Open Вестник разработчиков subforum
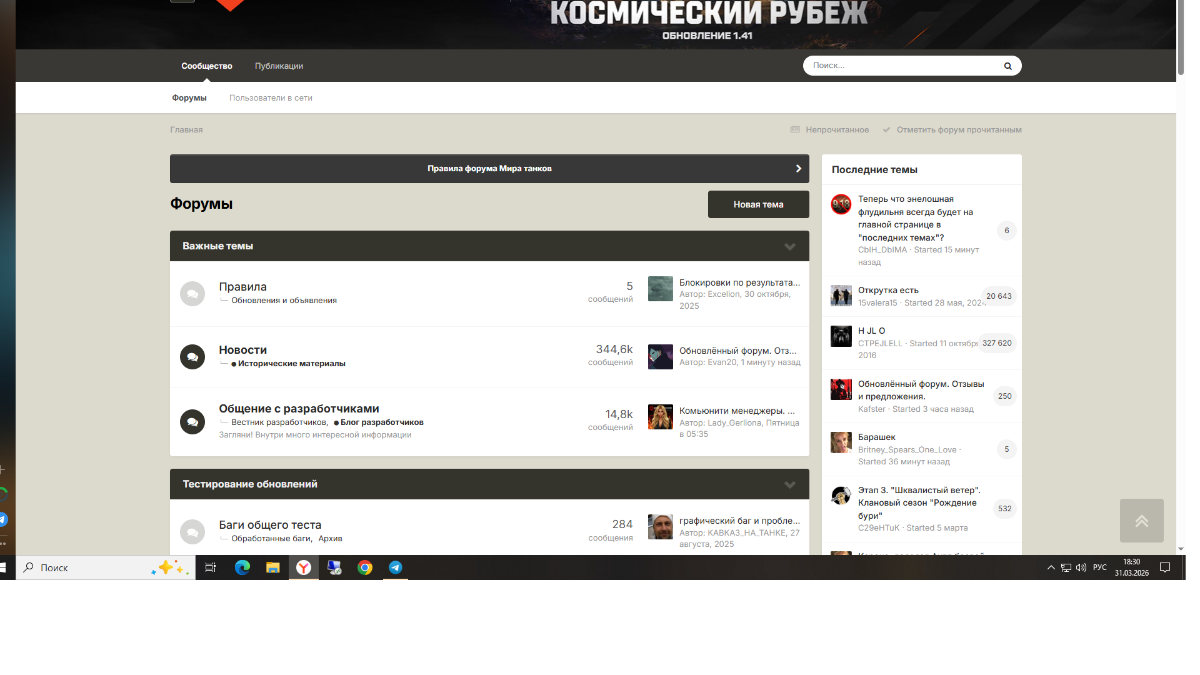This screenshot has height=675, width=1200. pos(278,423)
